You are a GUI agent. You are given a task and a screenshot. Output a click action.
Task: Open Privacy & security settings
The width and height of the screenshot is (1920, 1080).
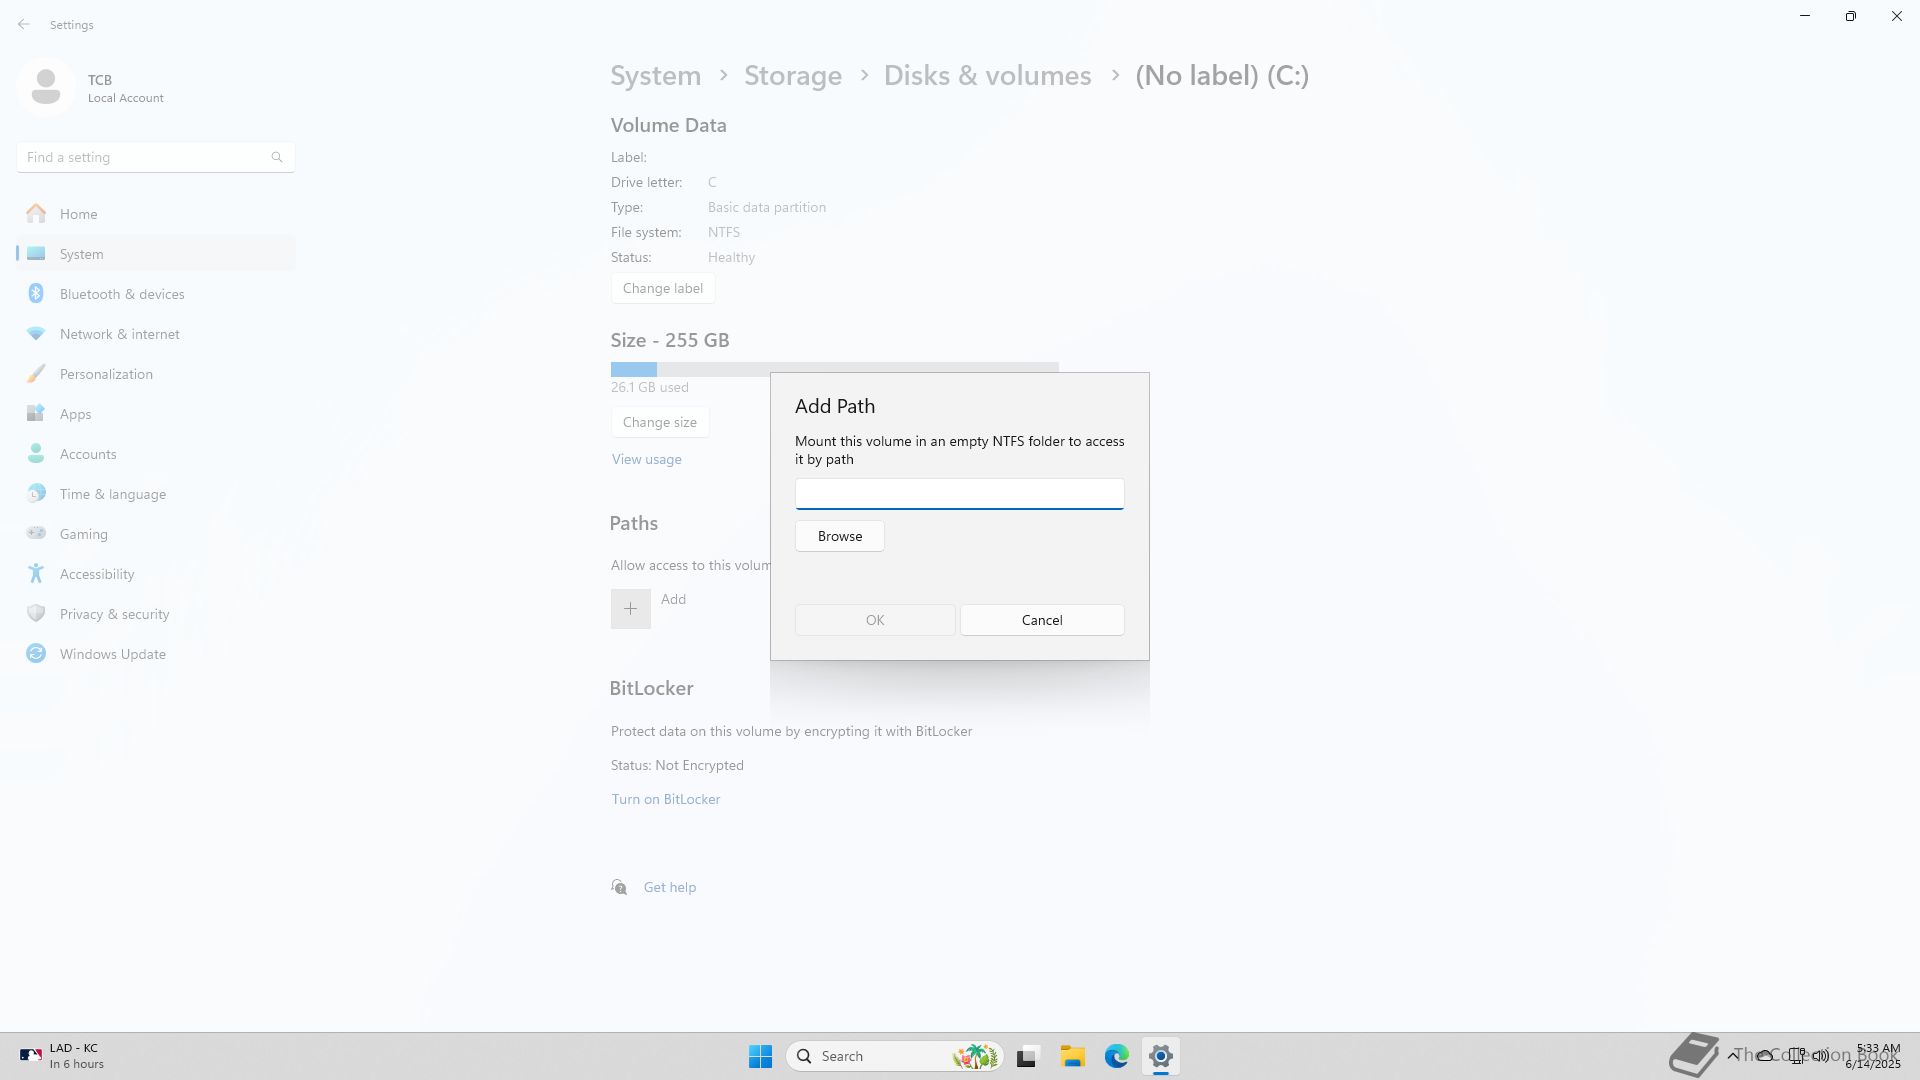[x=114, y=614]
